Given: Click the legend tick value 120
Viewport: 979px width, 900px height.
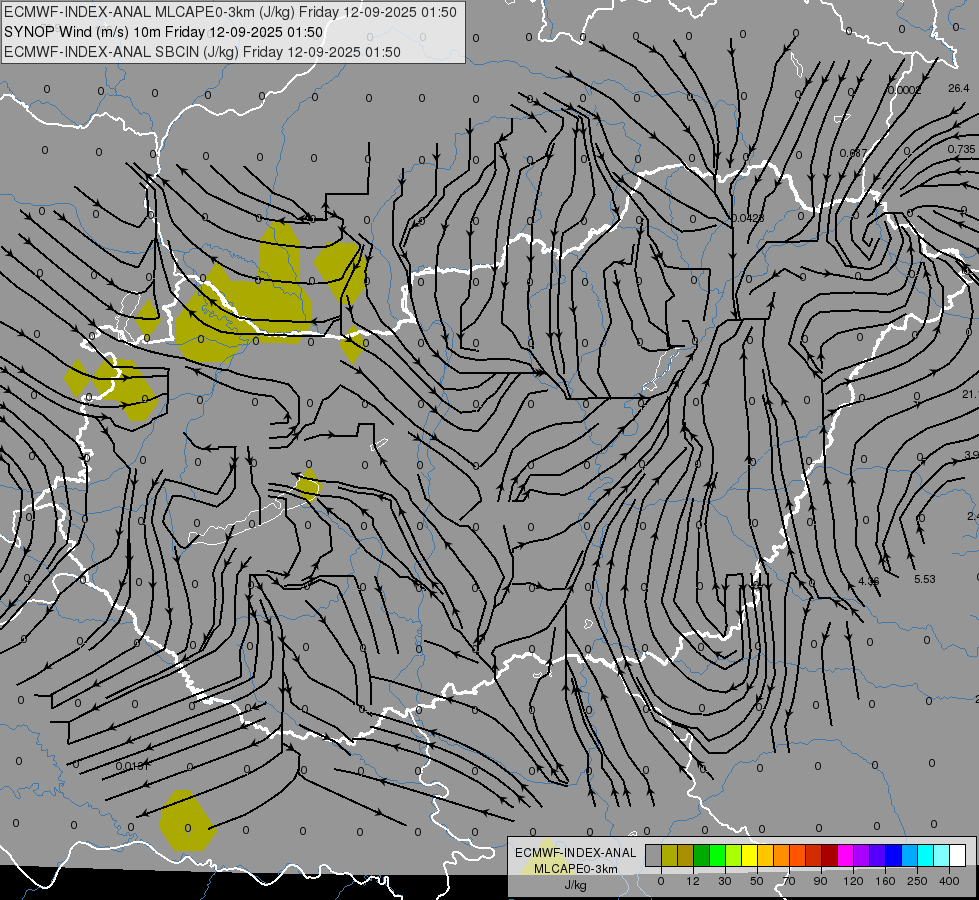Looking at the screenshot, I should coord(854,881).
